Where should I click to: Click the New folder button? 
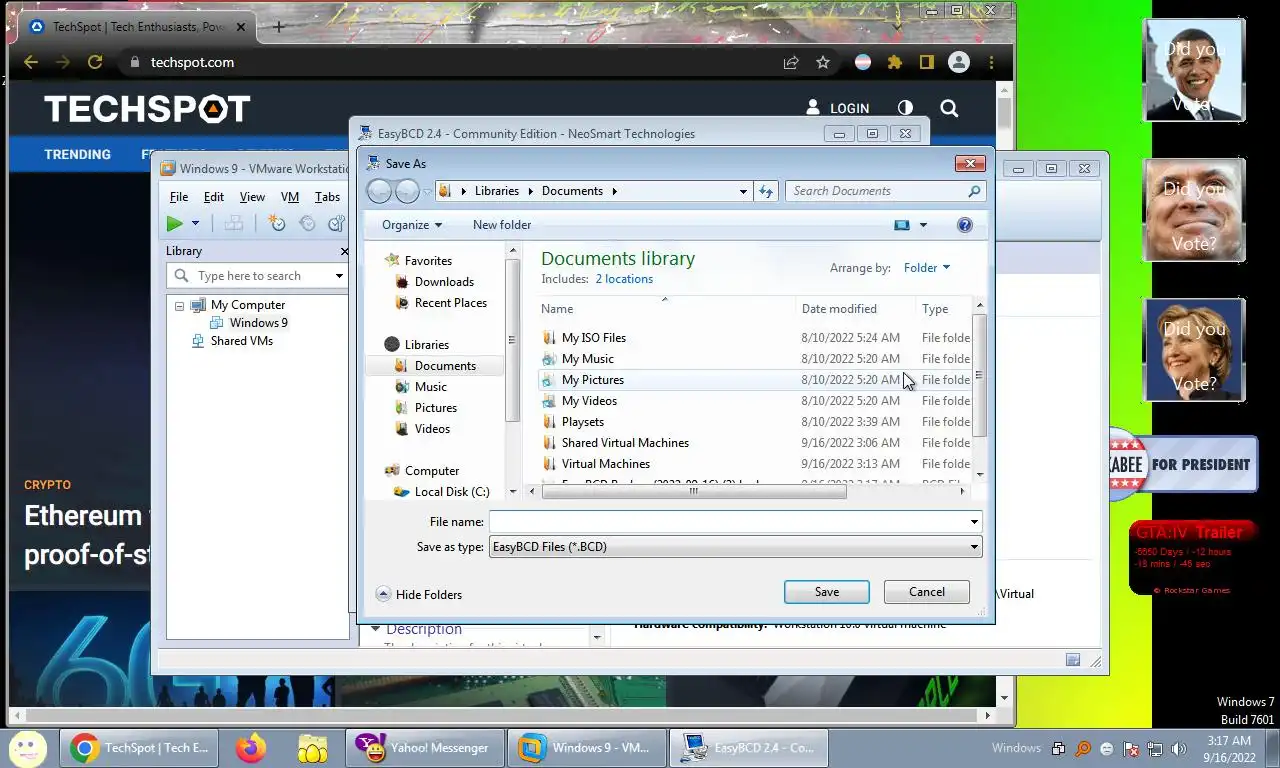(502, 225)
